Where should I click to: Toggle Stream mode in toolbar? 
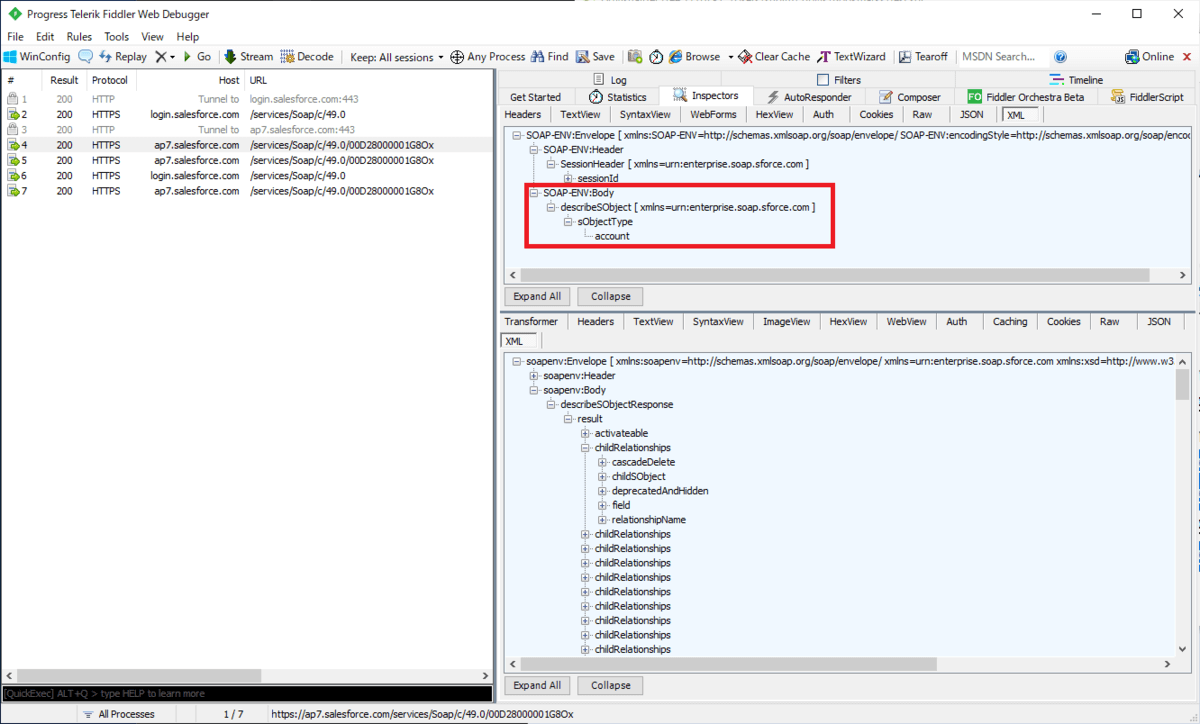248,57
